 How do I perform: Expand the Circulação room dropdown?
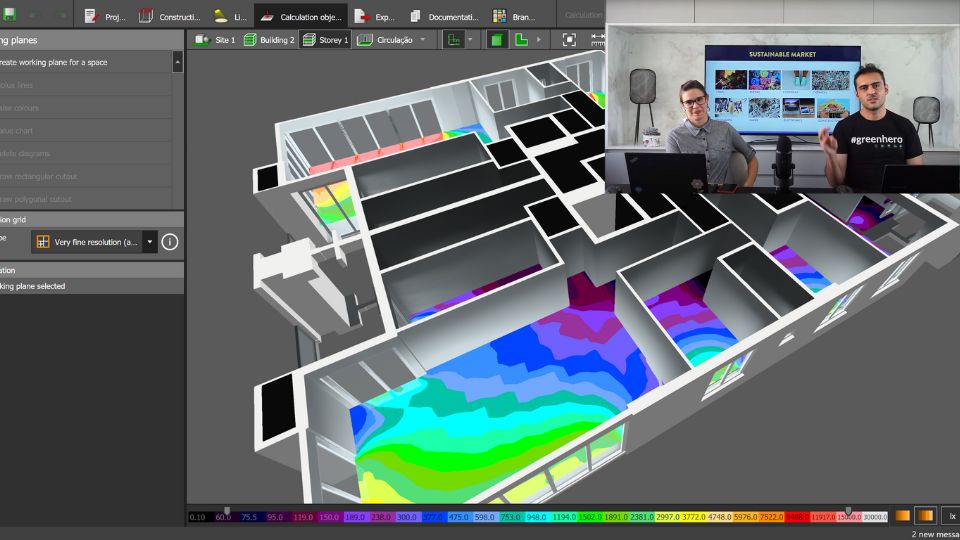coord(423,40)
